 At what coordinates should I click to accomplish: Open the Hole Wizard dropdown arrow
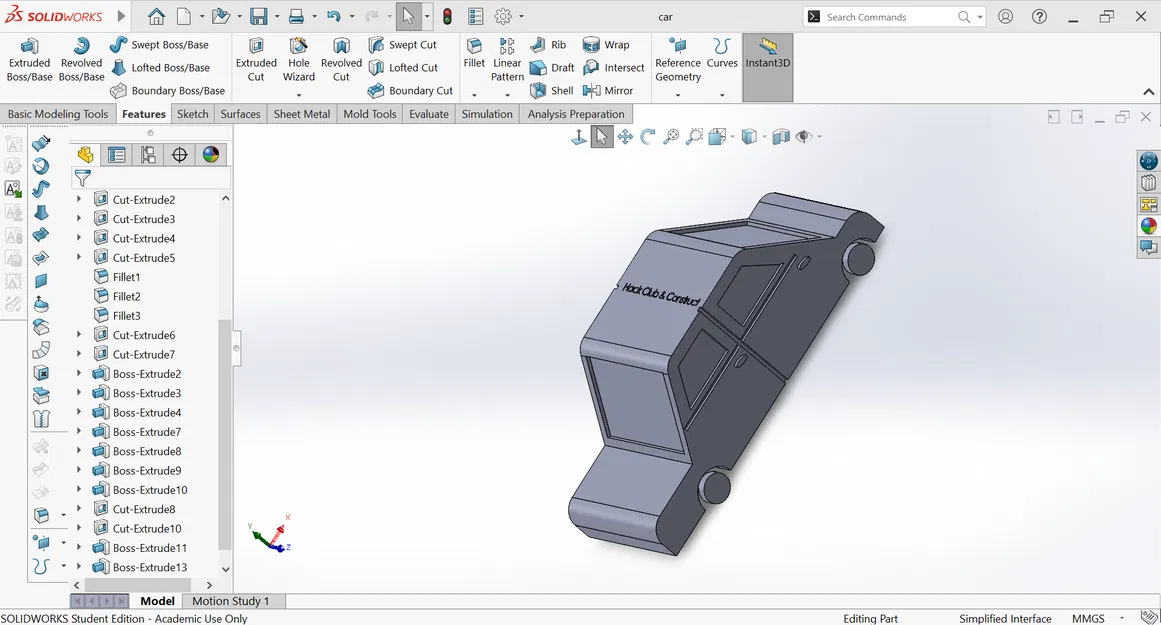(298, 95)
